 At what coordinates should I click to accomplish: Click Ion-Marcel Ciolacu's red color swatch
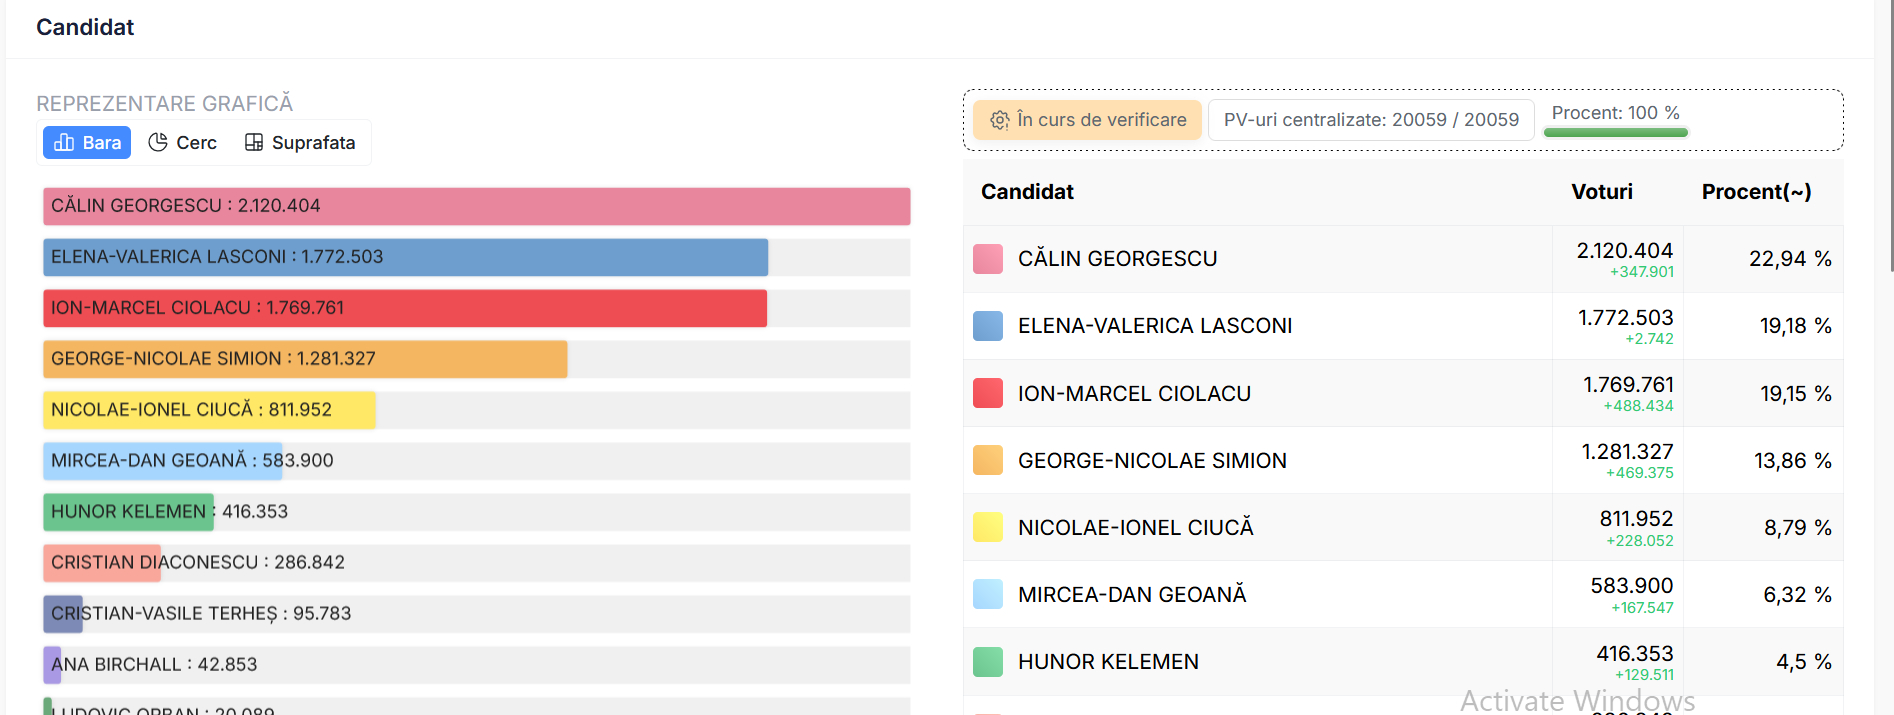pyautogui.click(x=988, y=393)
